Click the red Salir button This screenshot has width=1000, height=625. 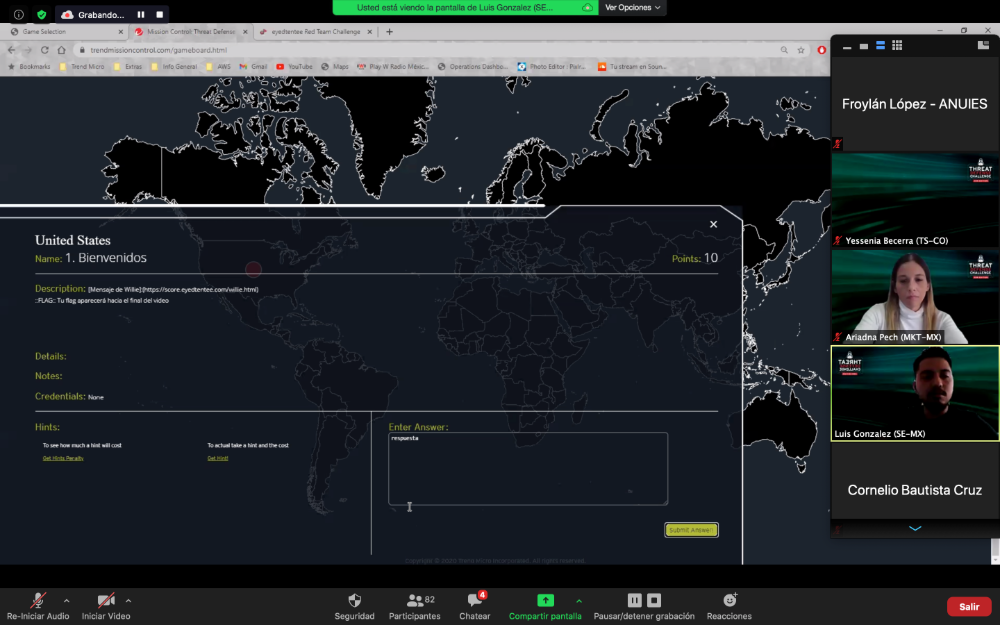(969, 606)
